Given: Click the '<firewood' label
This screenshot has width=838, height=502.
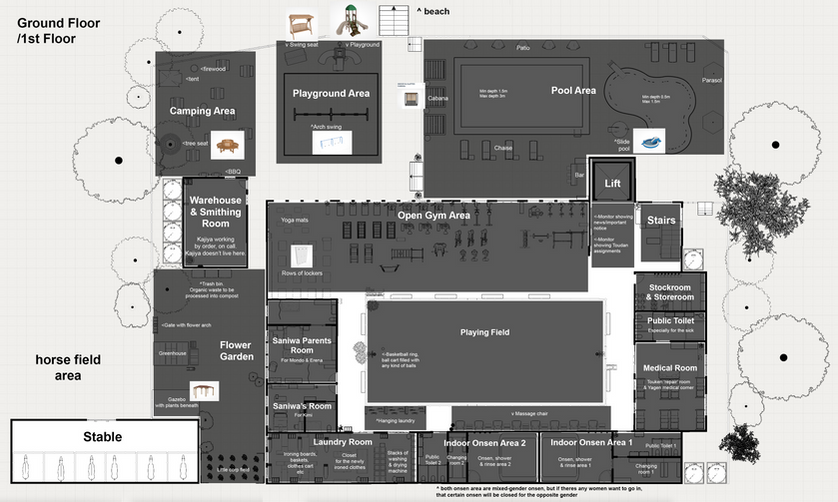Looking at the screenshot, I should pyautogui.click(x=213, y=68).
